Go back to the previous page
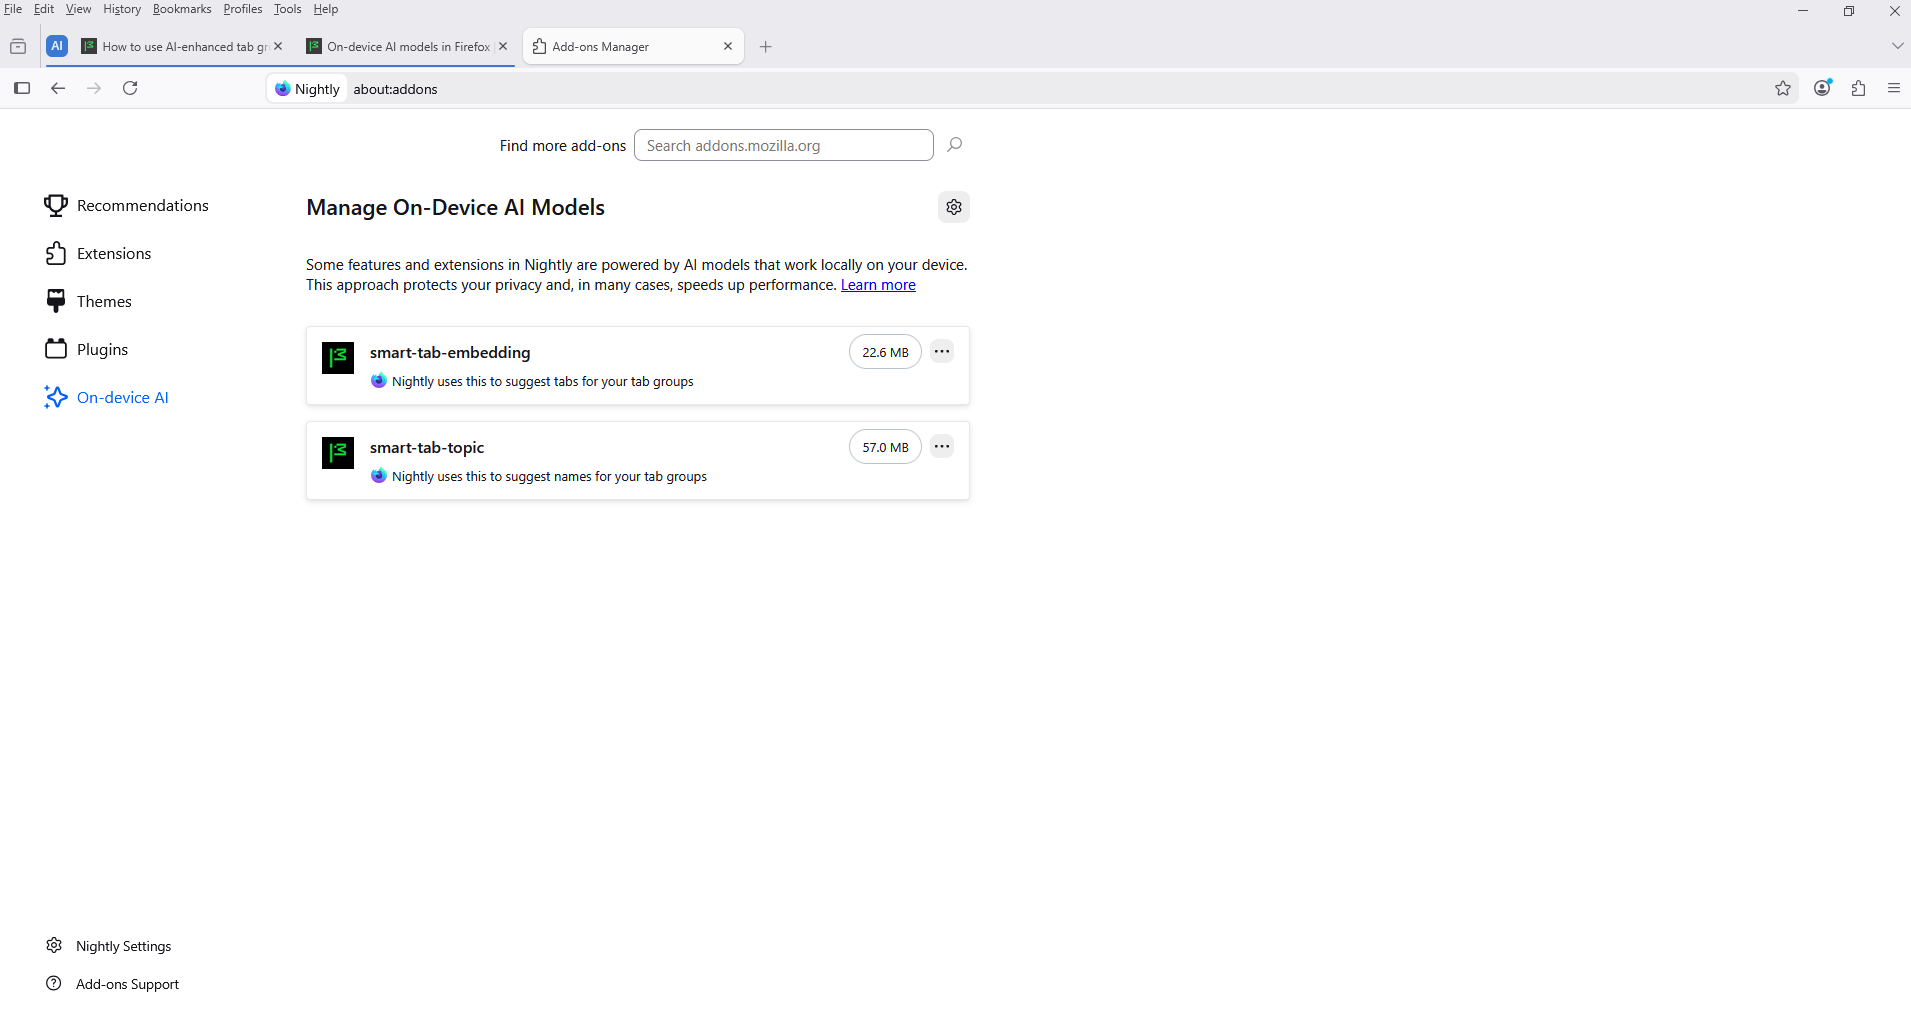The height and width of the screenshot is (1034, 1911). [58, 88]
